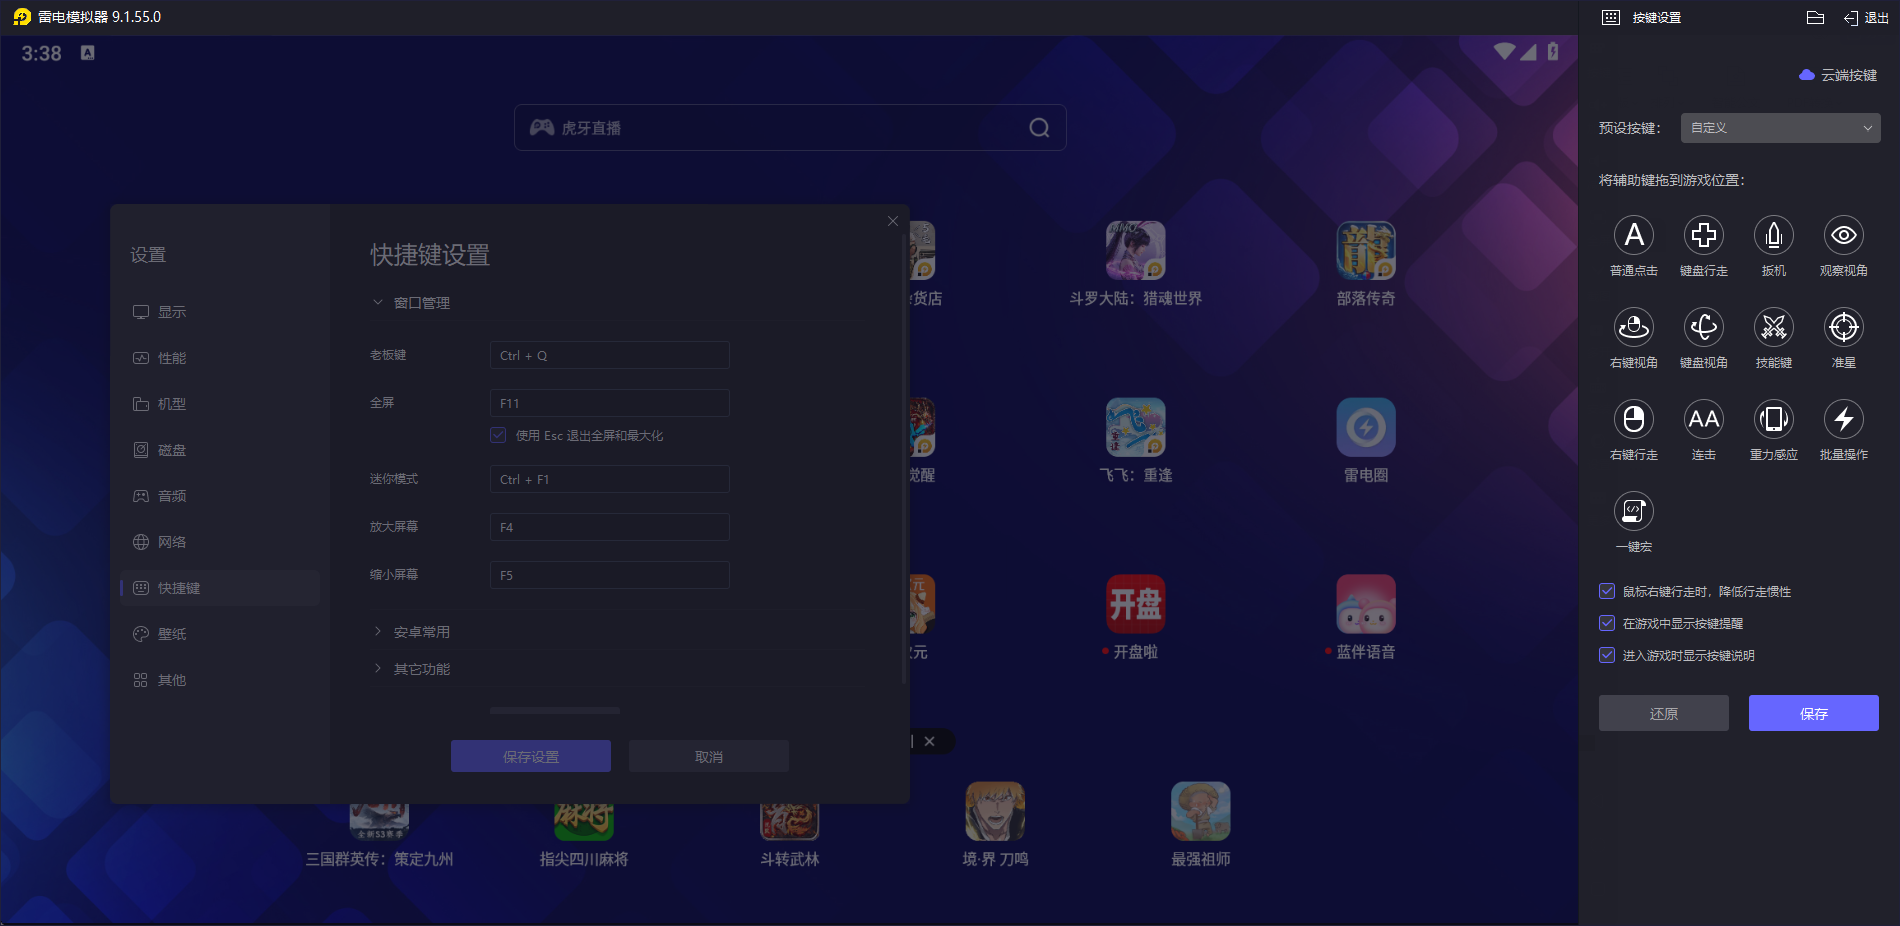This screenshot has width=1900, height=926.
Task: Click the 还原 button
Action: pyautogui.click(x=1664, y=713)
